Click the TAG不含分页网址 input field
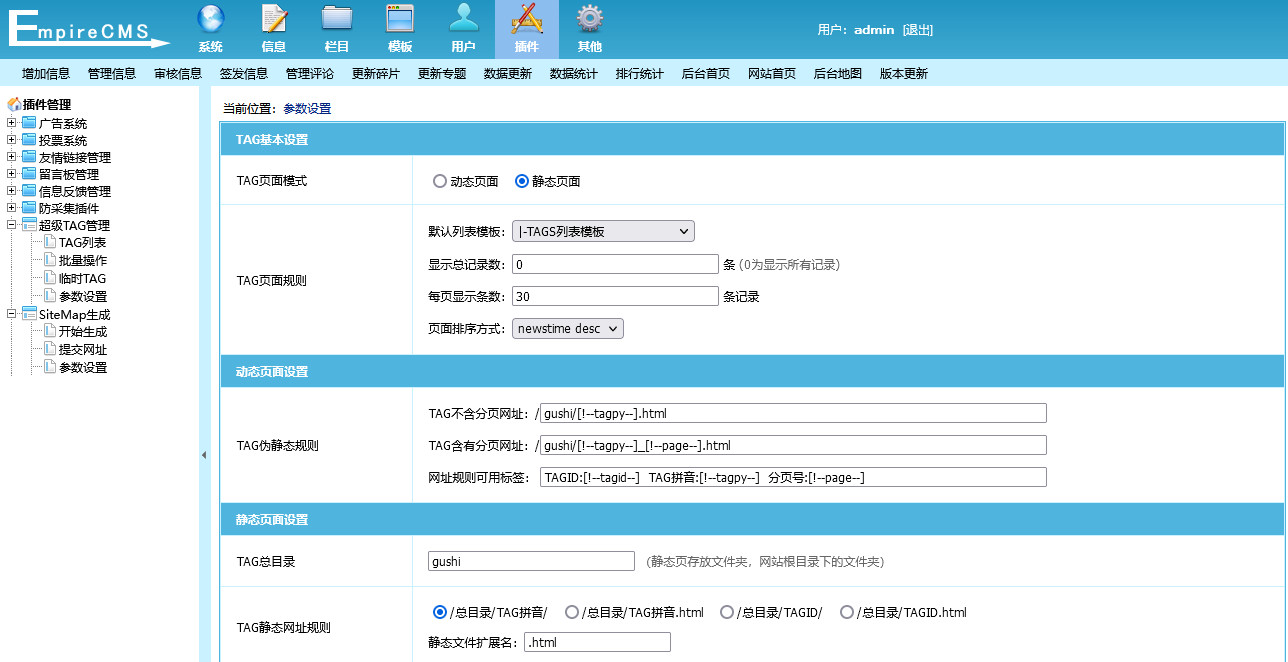The height and width of the screenshot is (662, 1288). pyautogui.click(x=793, y=413)
